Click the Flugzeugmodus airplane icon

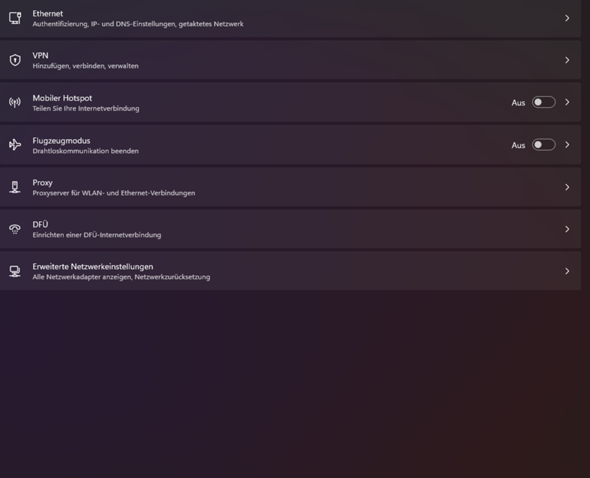pos(15,145)
